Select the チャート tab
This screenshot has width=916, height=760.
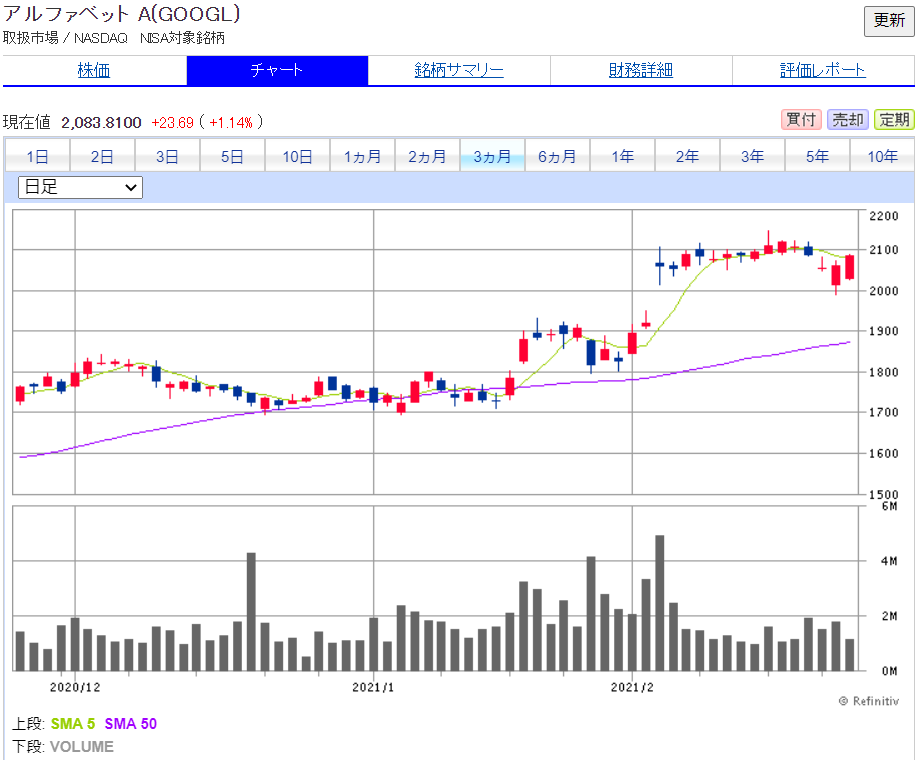pyautogui.click(x=277, y=70)
